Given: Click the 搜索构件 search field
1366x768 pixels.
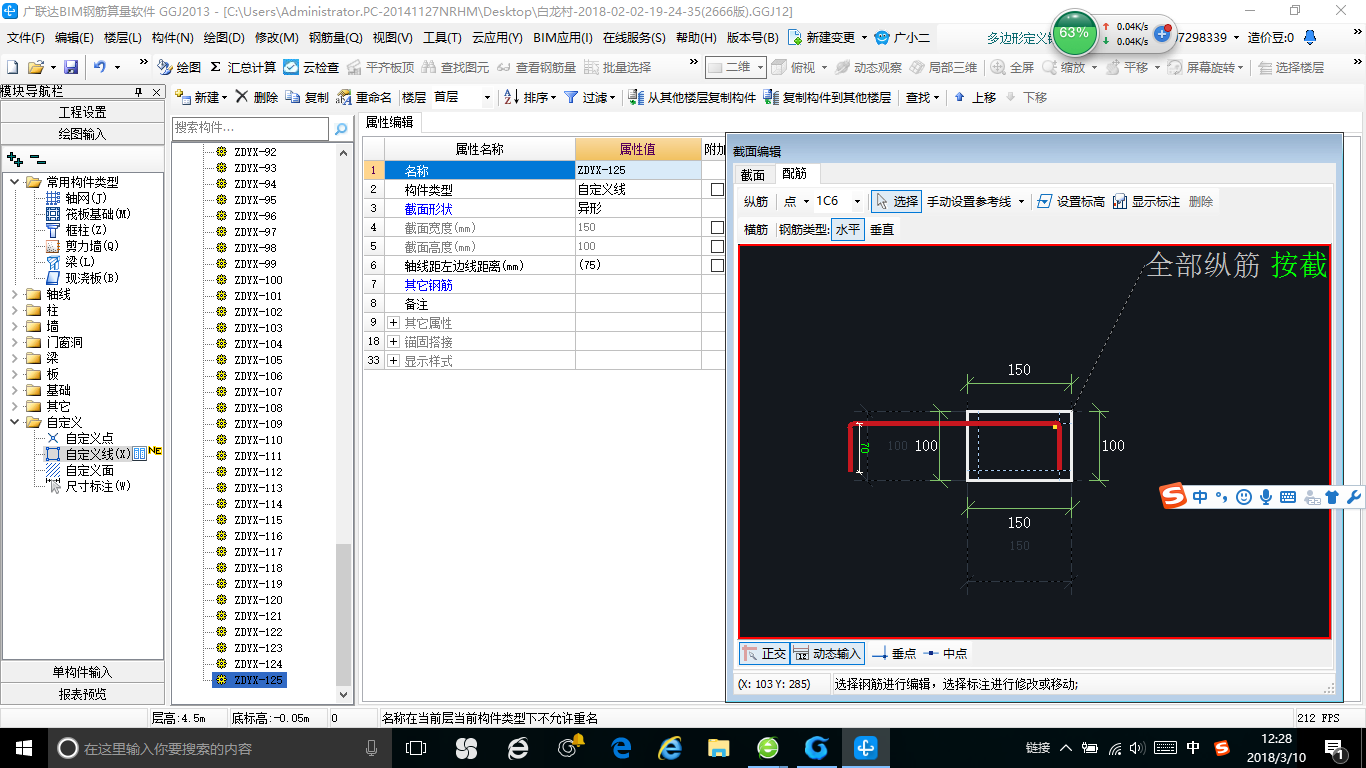Looking at the screenshot, I should click(250, 128).
